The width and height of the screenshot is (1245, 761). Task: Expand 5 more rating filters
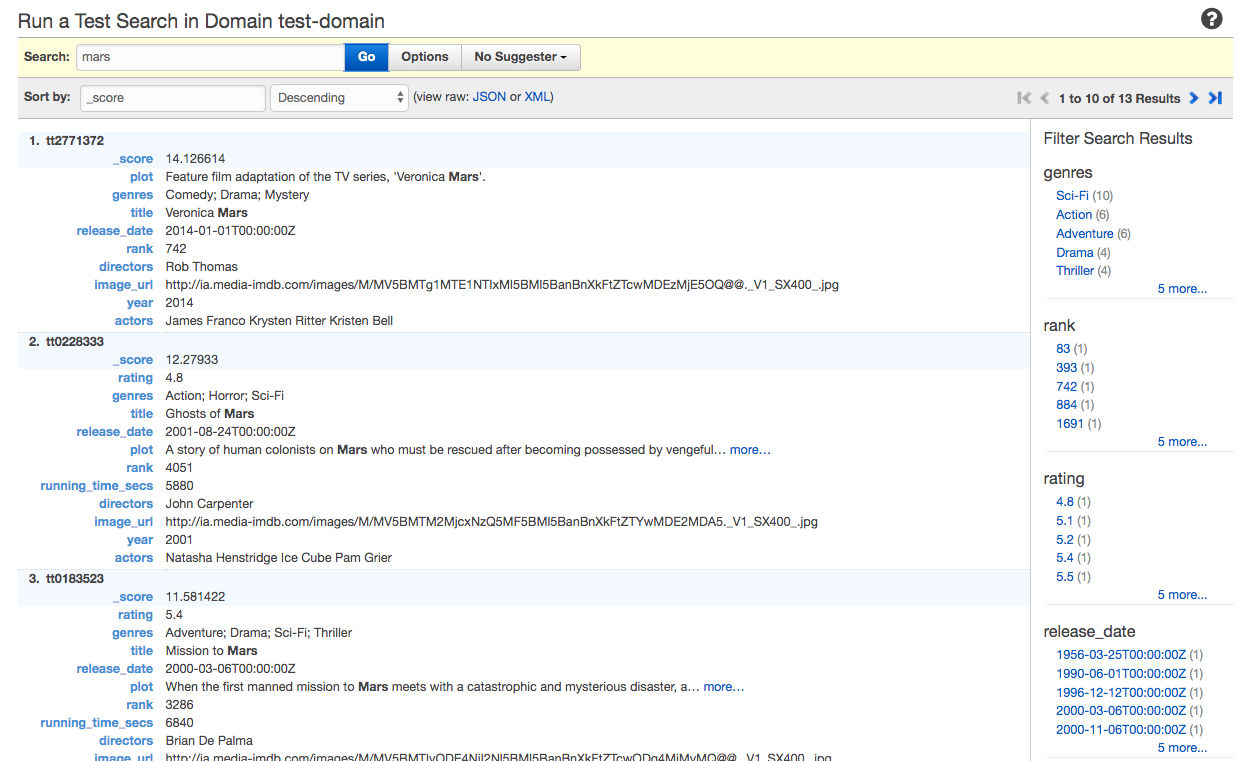[x=1181, y=595]
